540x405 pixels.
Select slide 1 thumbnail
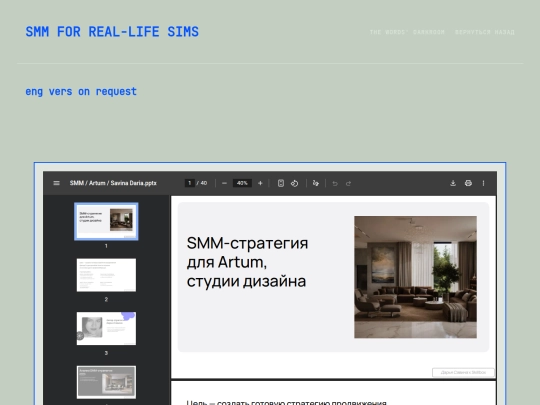point(106,221)
